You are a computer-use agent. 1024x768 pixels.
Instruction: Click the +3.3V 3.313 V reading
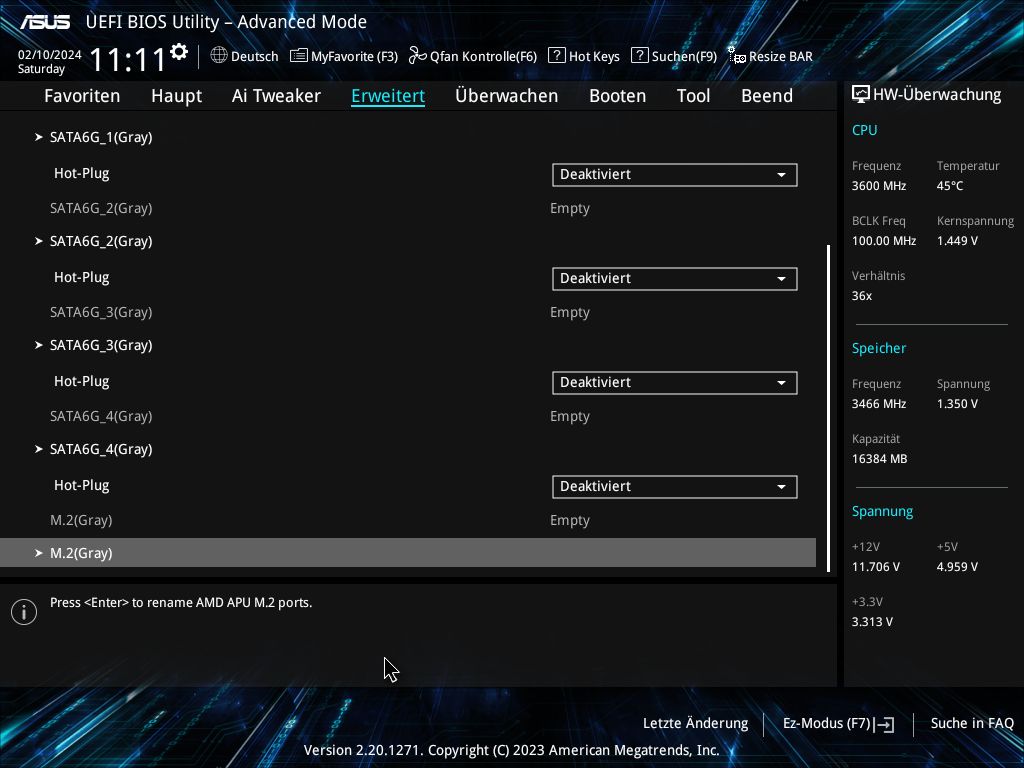(x=872, y=622)
